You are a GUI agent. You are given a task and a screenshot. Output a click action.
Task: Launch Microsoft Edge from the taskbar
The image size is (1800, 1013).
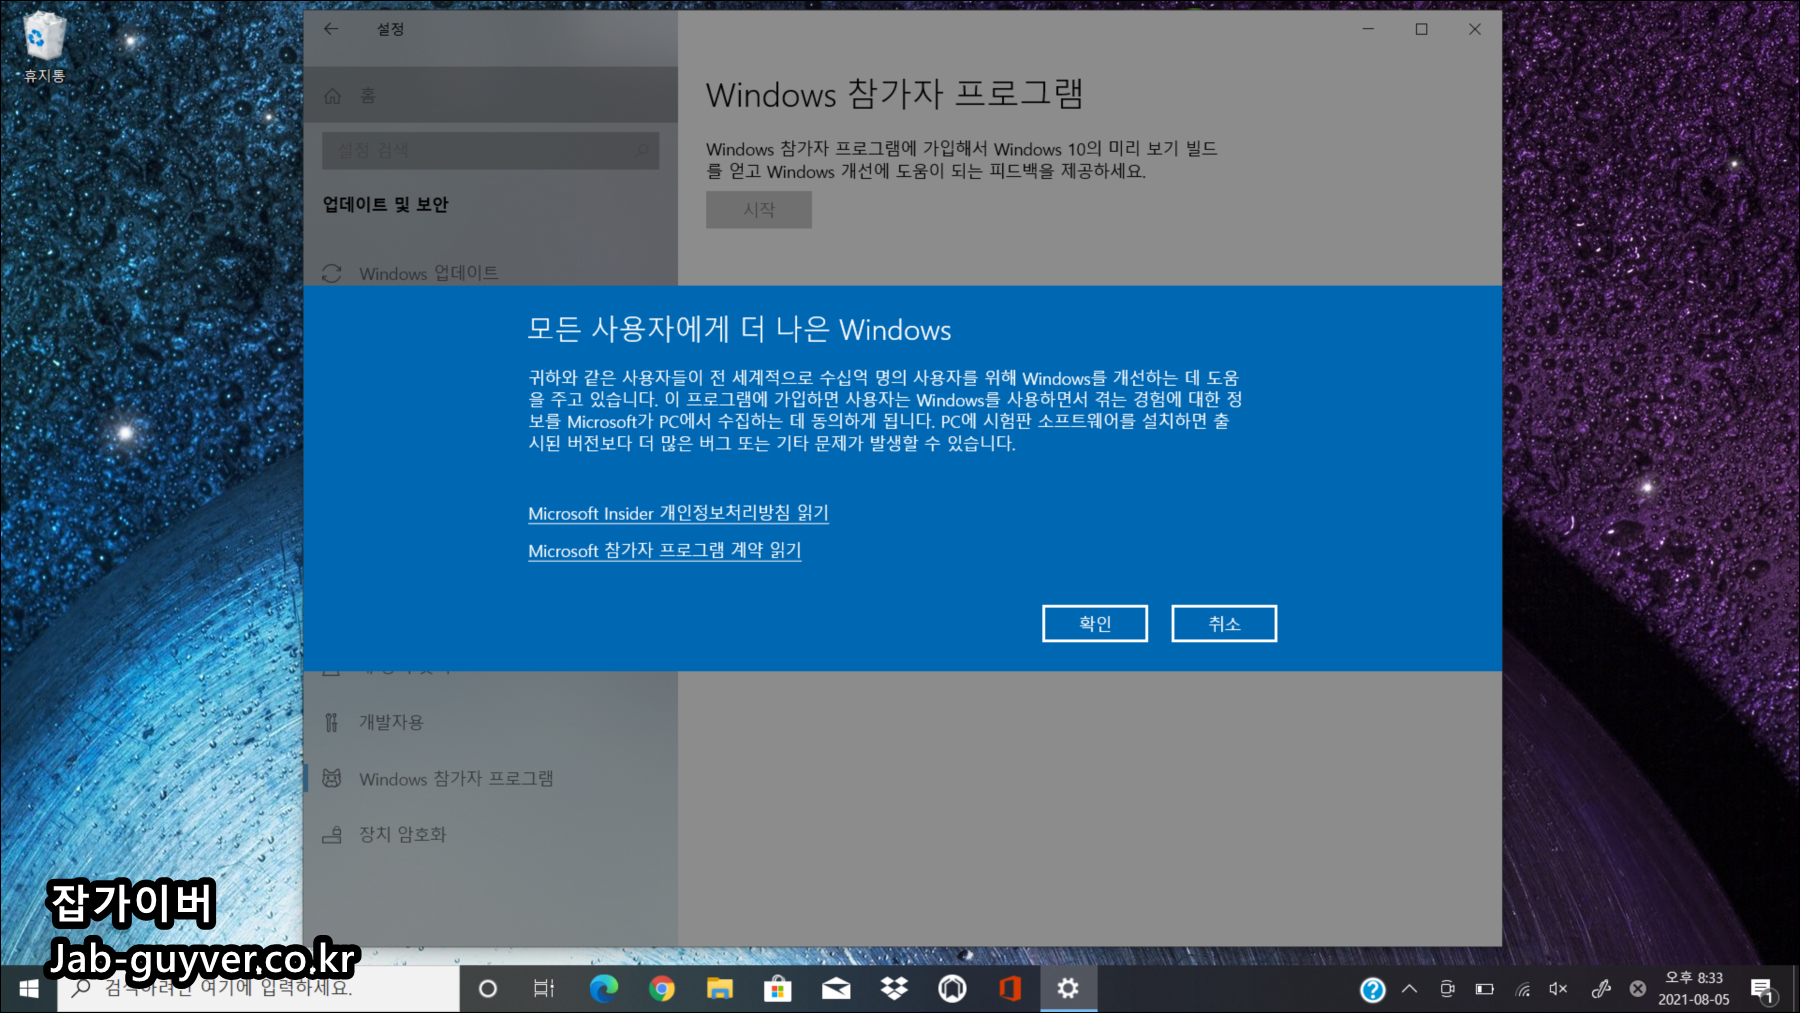[604, 989]
